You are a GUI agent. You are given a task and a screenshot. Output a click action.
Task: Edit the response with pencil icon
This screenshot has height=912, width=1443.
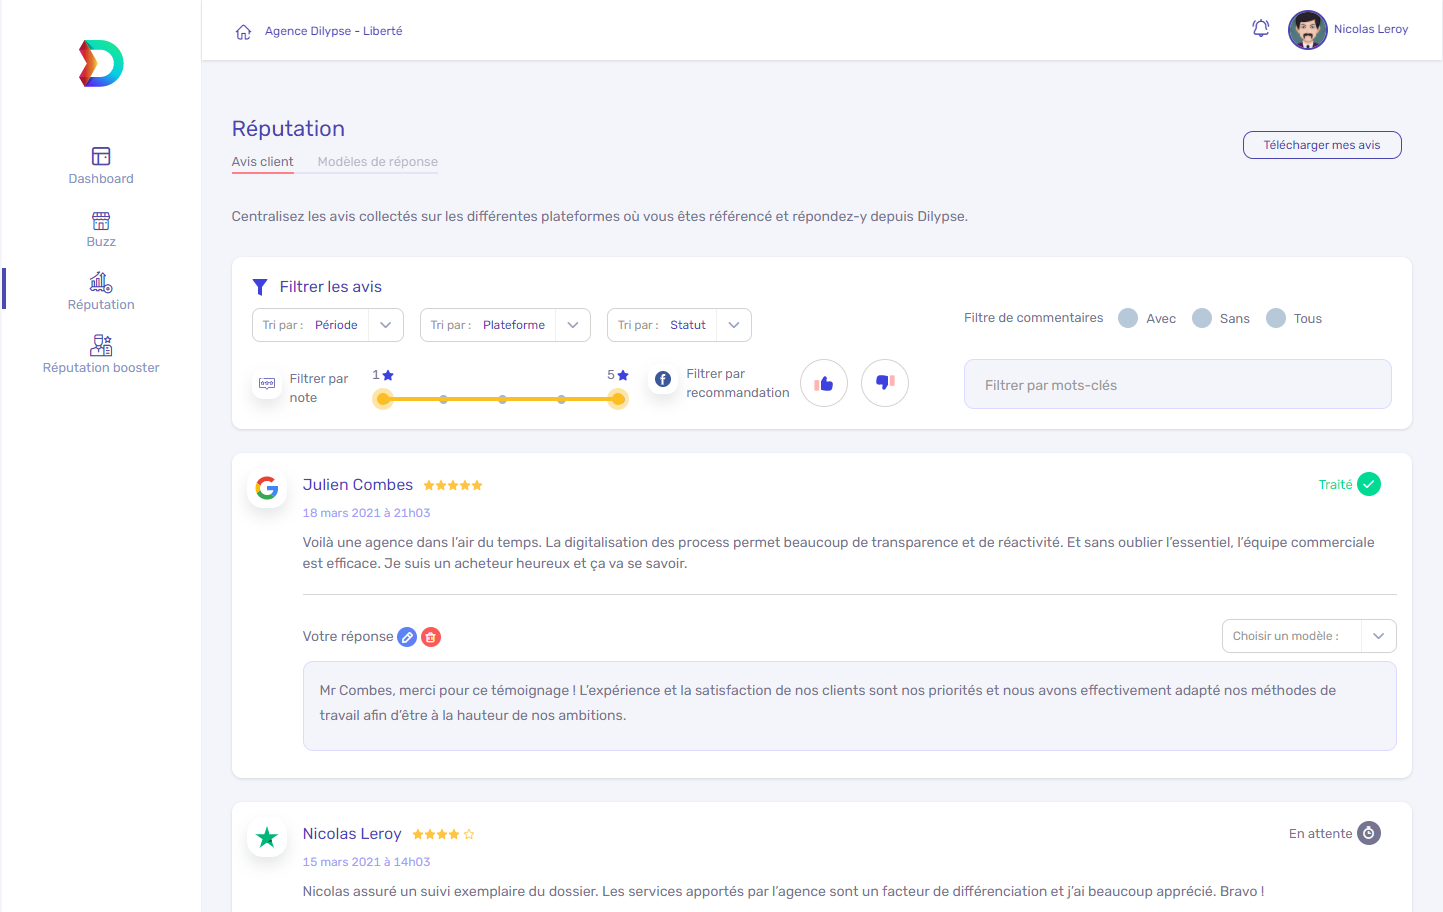[x=407, y=637]
